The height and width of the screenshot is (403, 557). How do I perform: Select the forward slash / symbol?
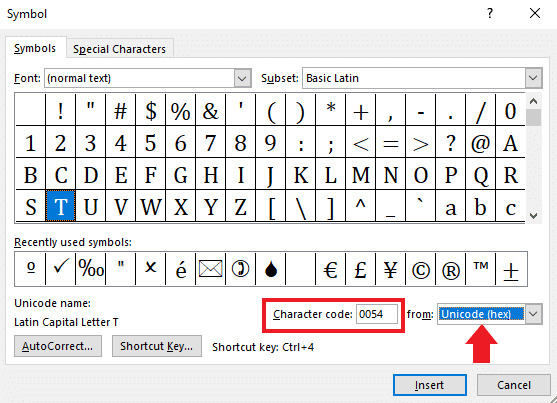point(480,110)
